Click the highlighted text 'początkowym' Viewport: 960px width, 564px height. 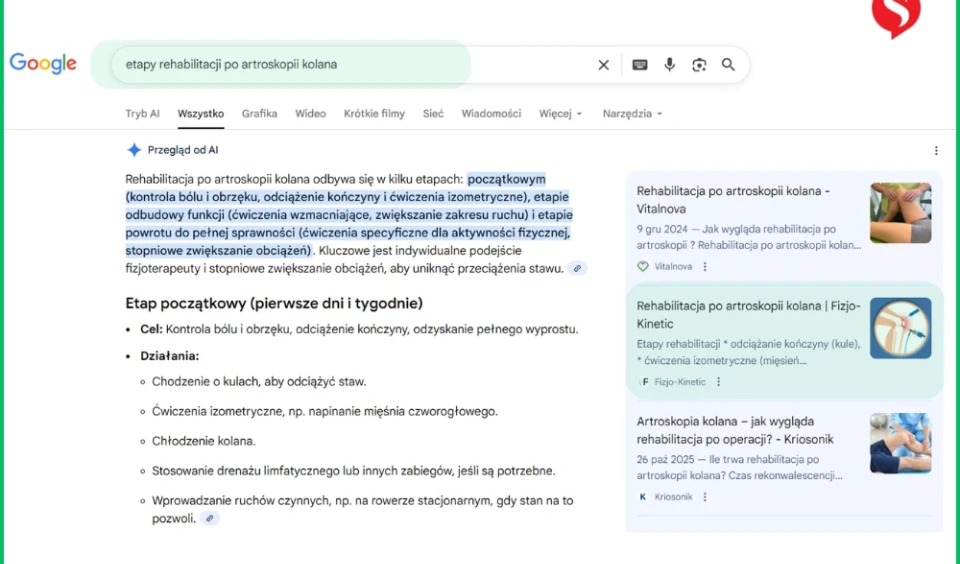pyautogui.click(x=506, y=179)
